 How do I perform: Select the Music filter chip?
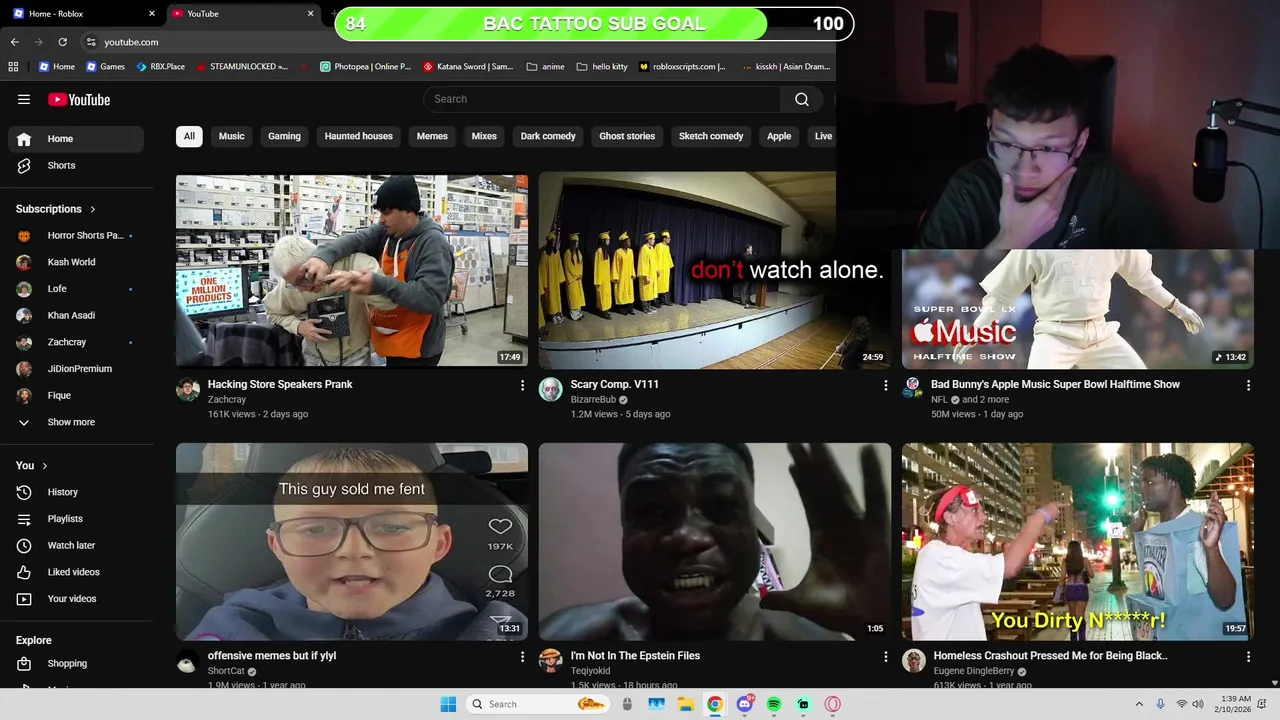click(231, 136)
